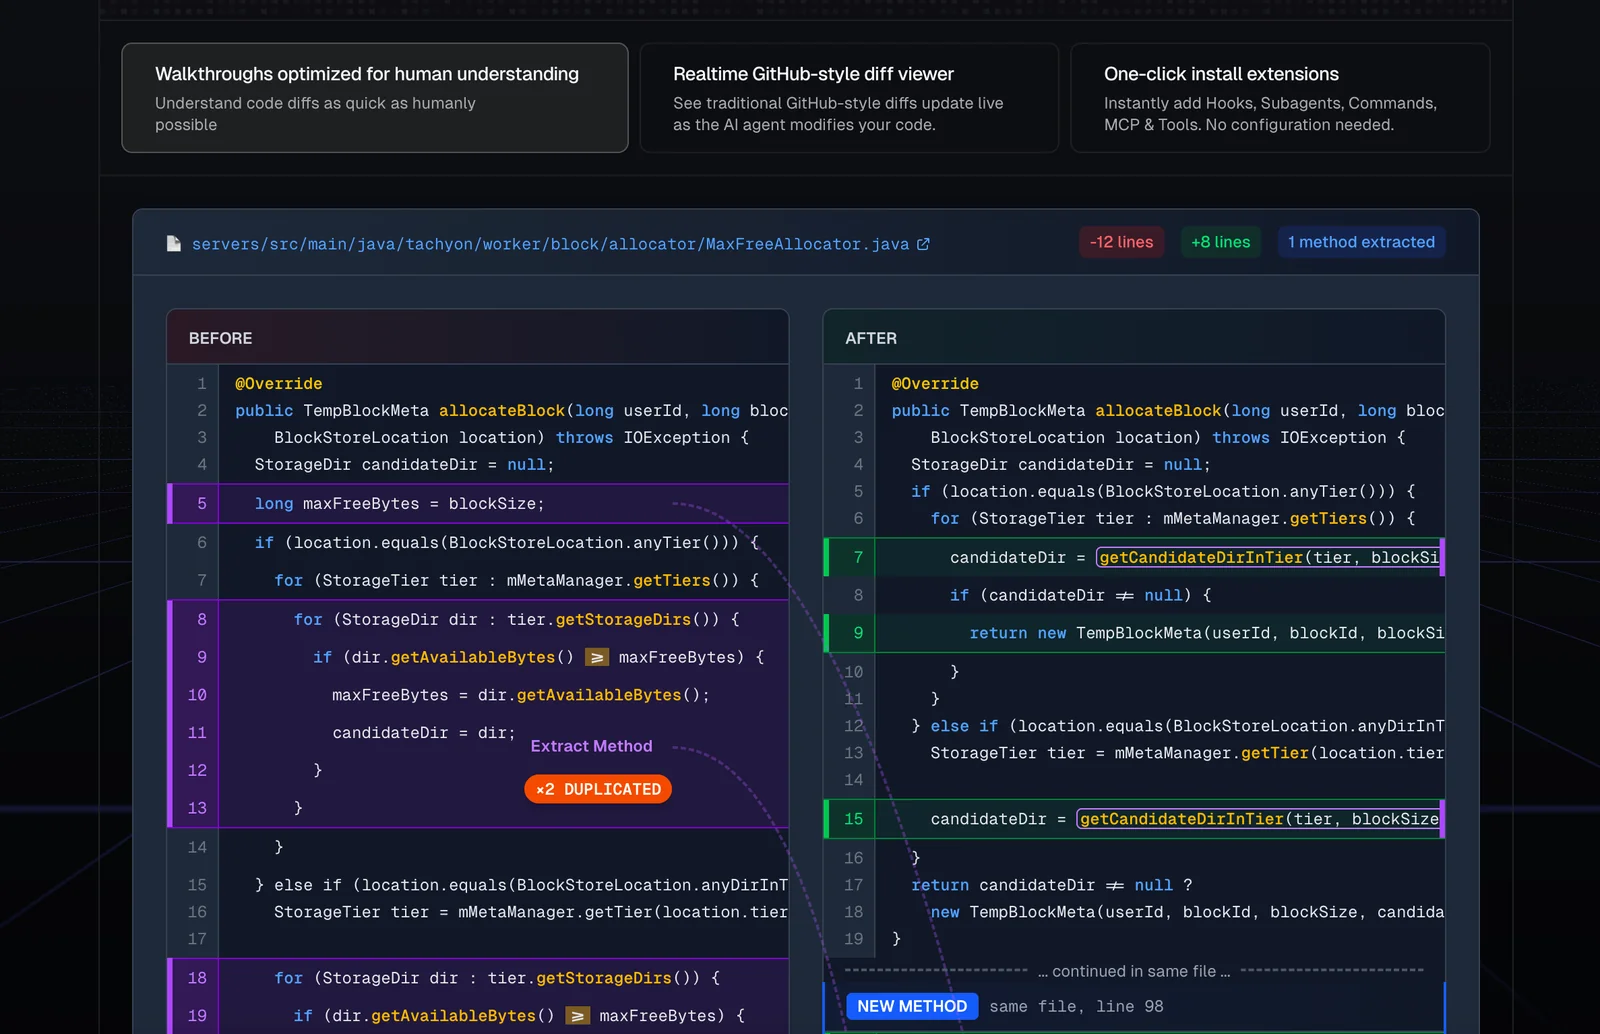The height and width of the screenshot is (1034, 1600).
Task: Open the external link icon after MaxFreeAllocator.java
Action: [x=923, y=244]
